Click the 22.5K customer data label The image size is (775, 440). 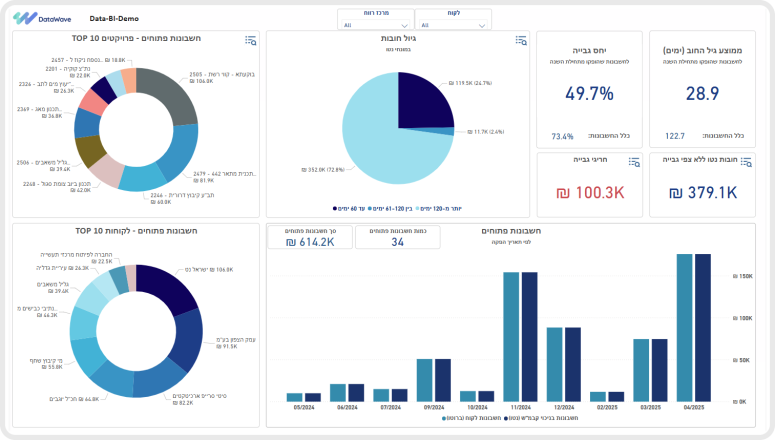pyautogui.click(x=77, y=258)
